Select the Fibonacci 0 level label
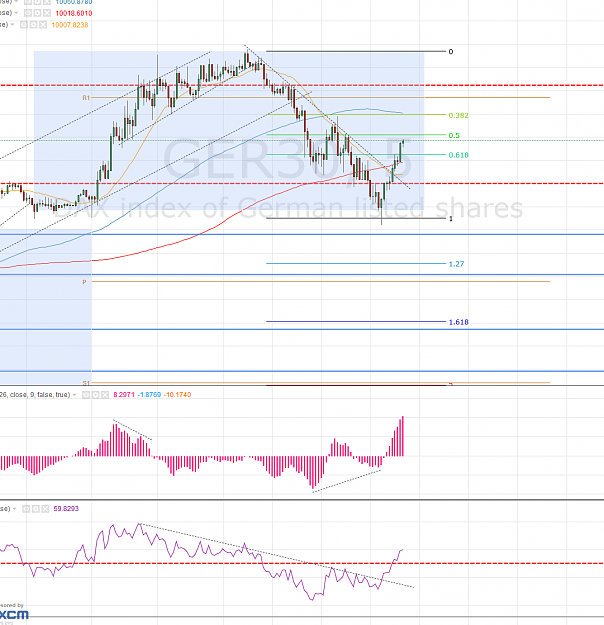The height and width of the screenshot is (625, 604). pos(451,51)
